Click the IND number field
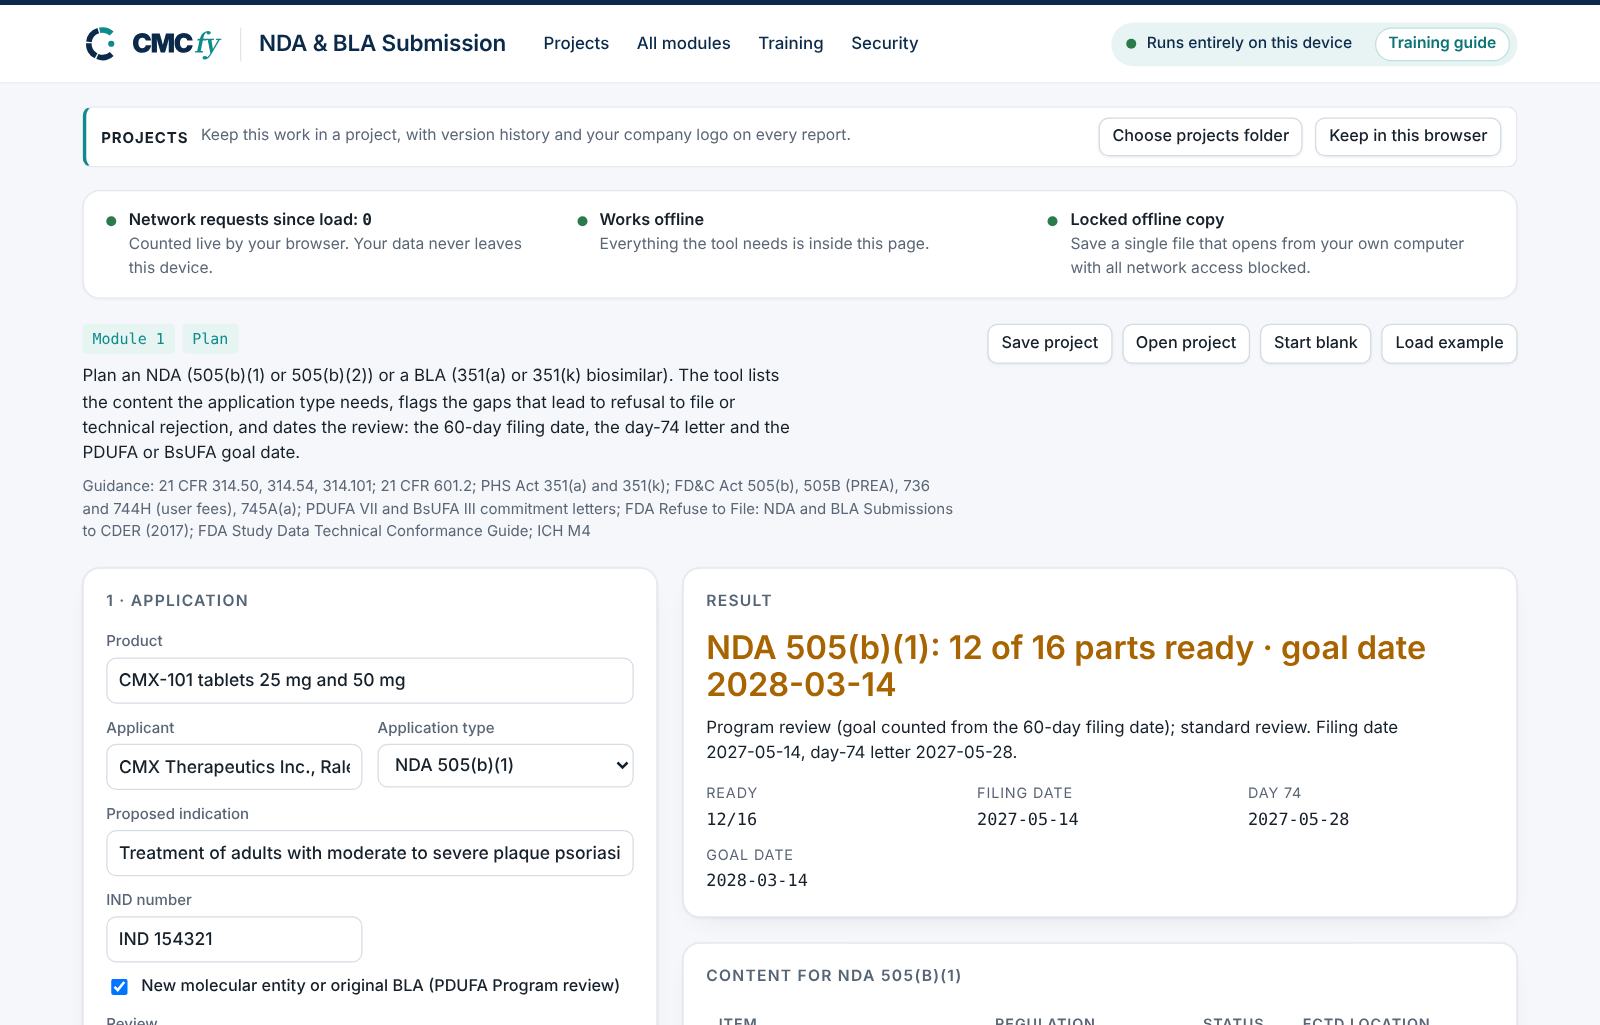This screenshot has height=1025, width=1600. [234, 939]
